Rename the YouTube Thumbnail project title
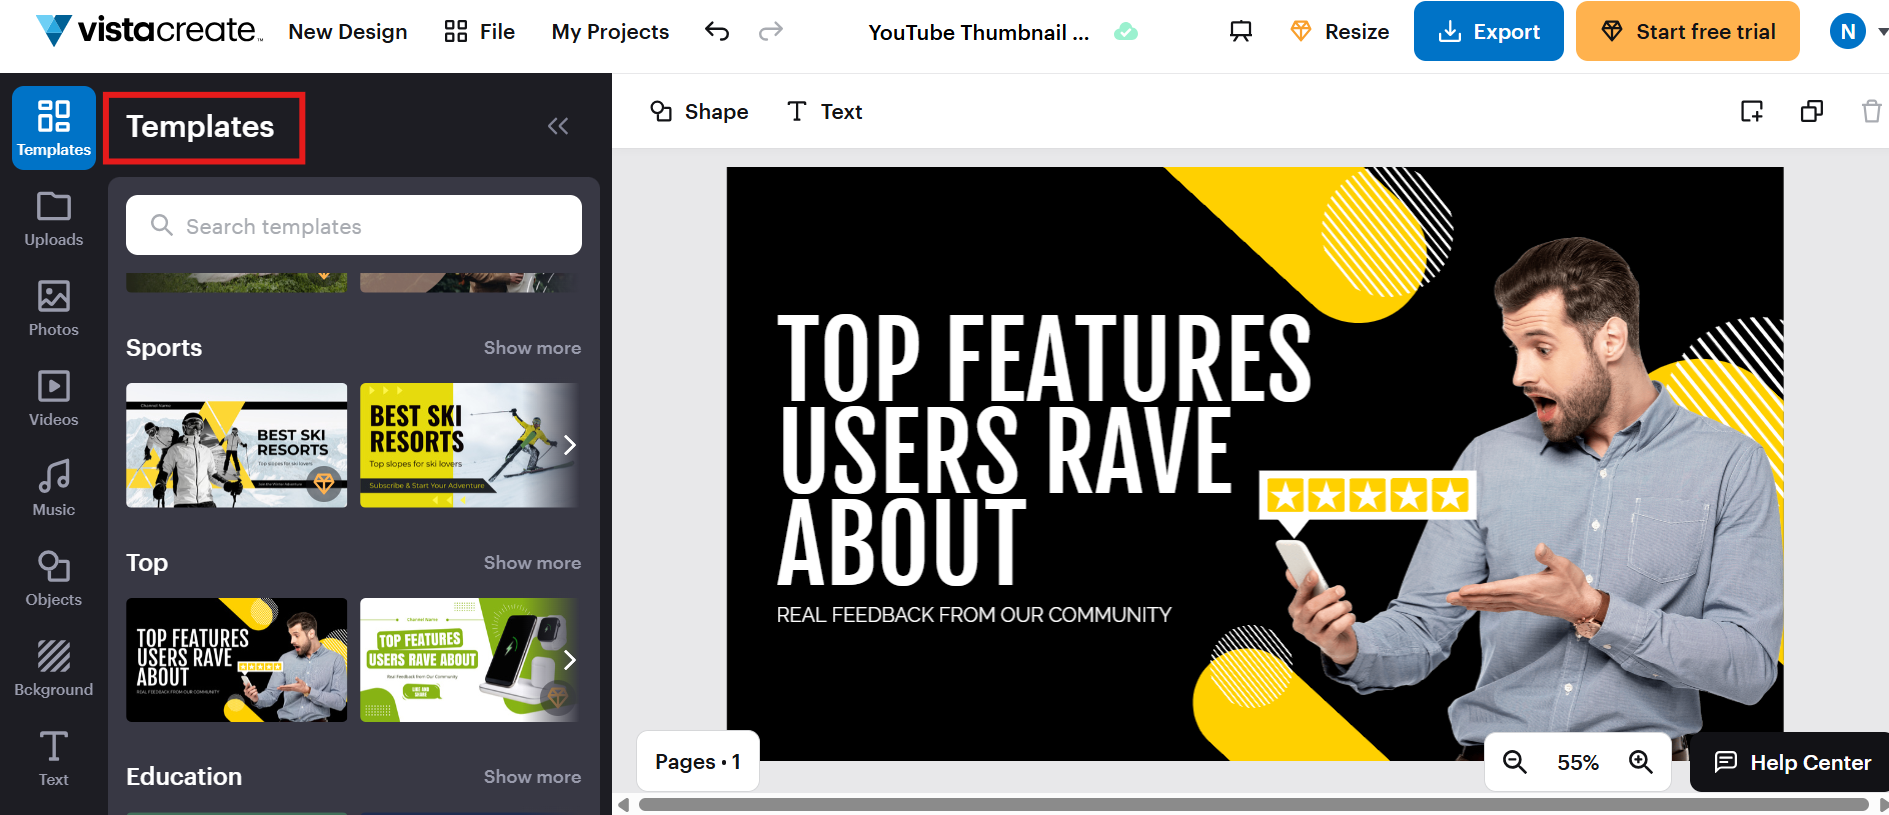 point(979,33)
